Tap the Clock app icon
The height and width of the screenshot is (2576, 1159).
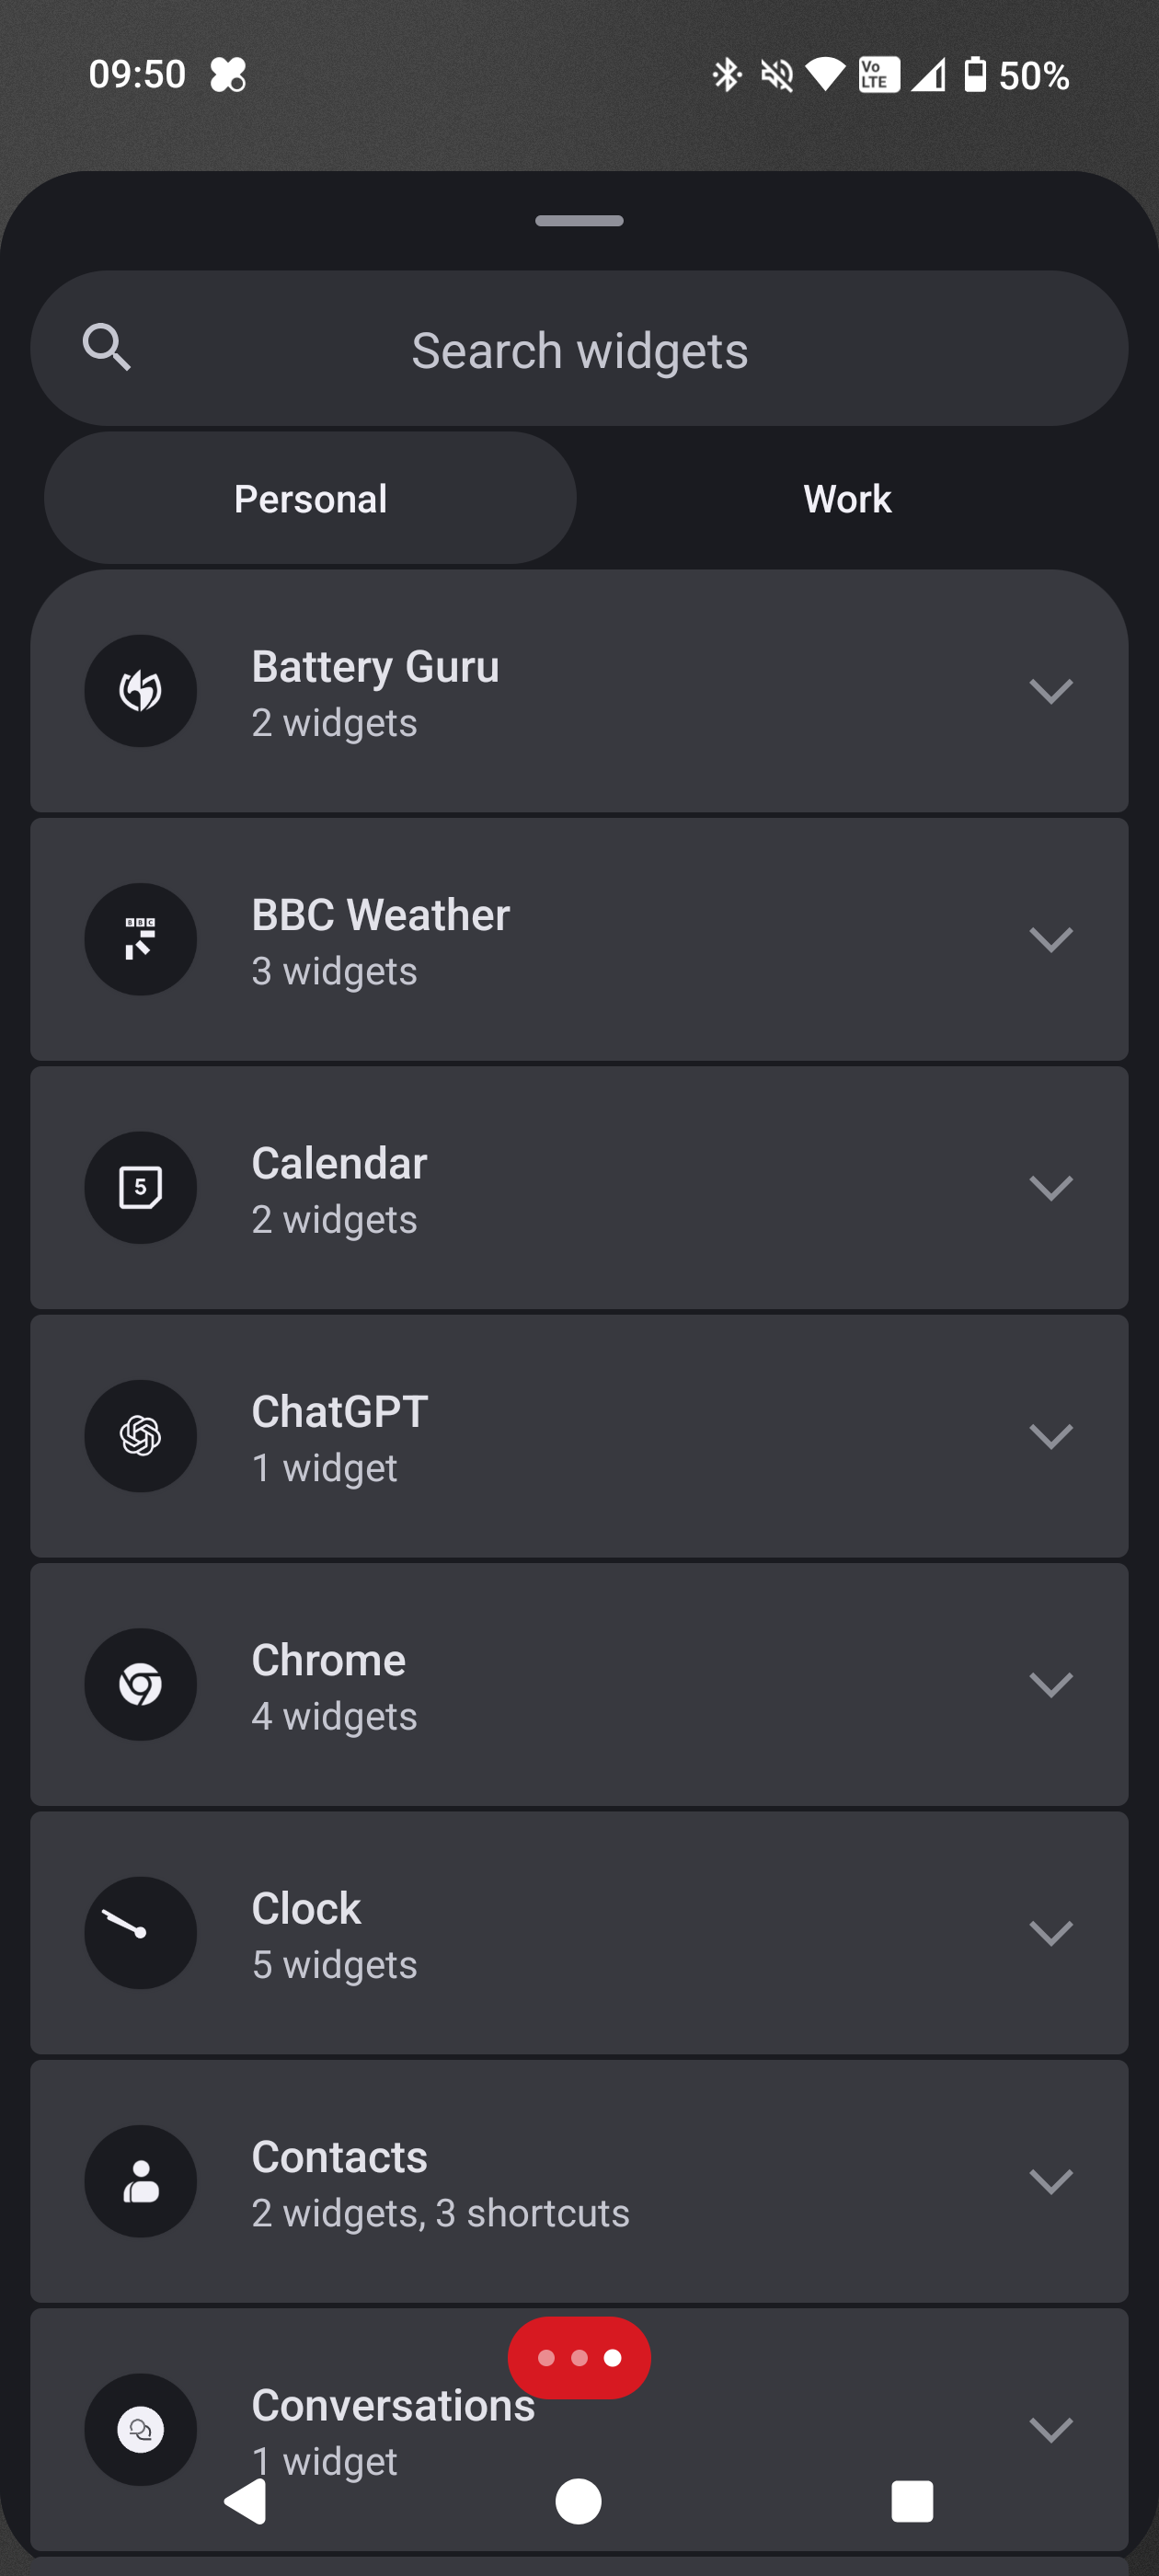click(x=140, y=1932)
